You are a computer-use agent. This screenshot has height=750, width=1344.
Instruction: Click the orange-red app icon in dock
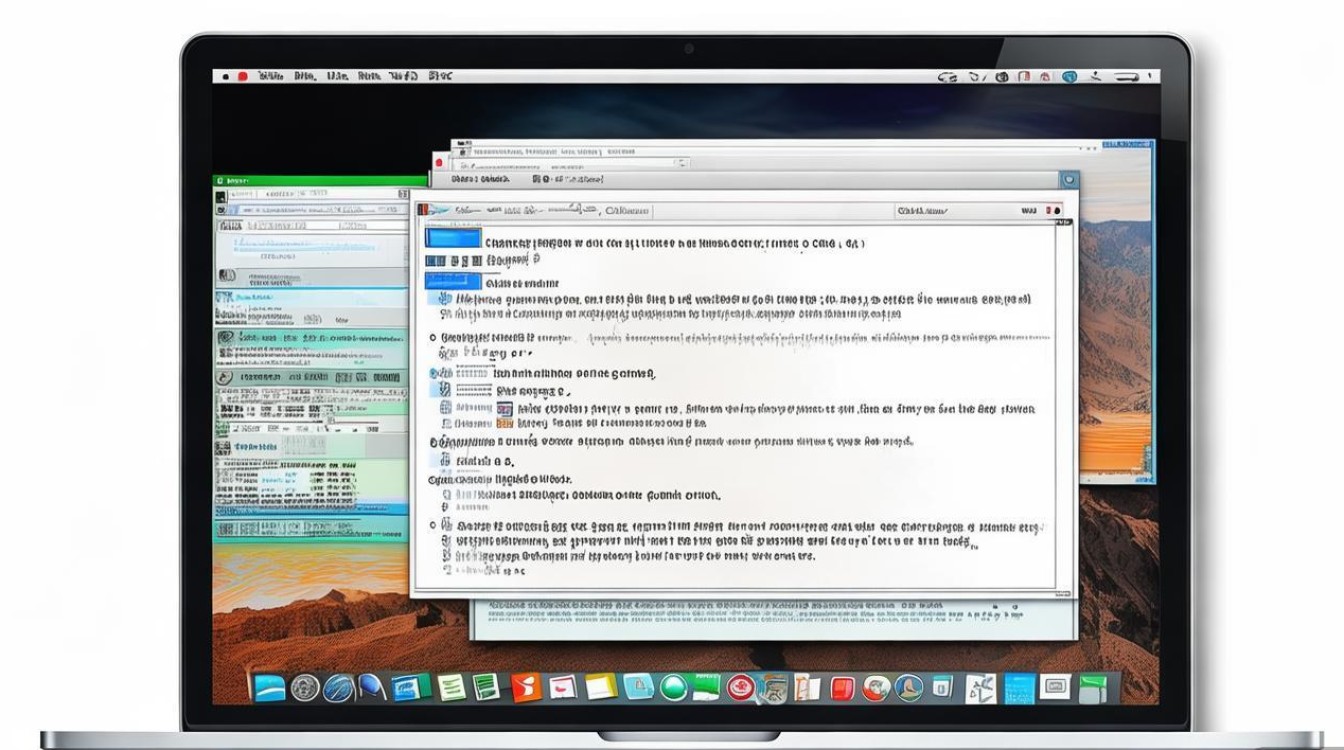pyautogui.click(x=526, y=687)
